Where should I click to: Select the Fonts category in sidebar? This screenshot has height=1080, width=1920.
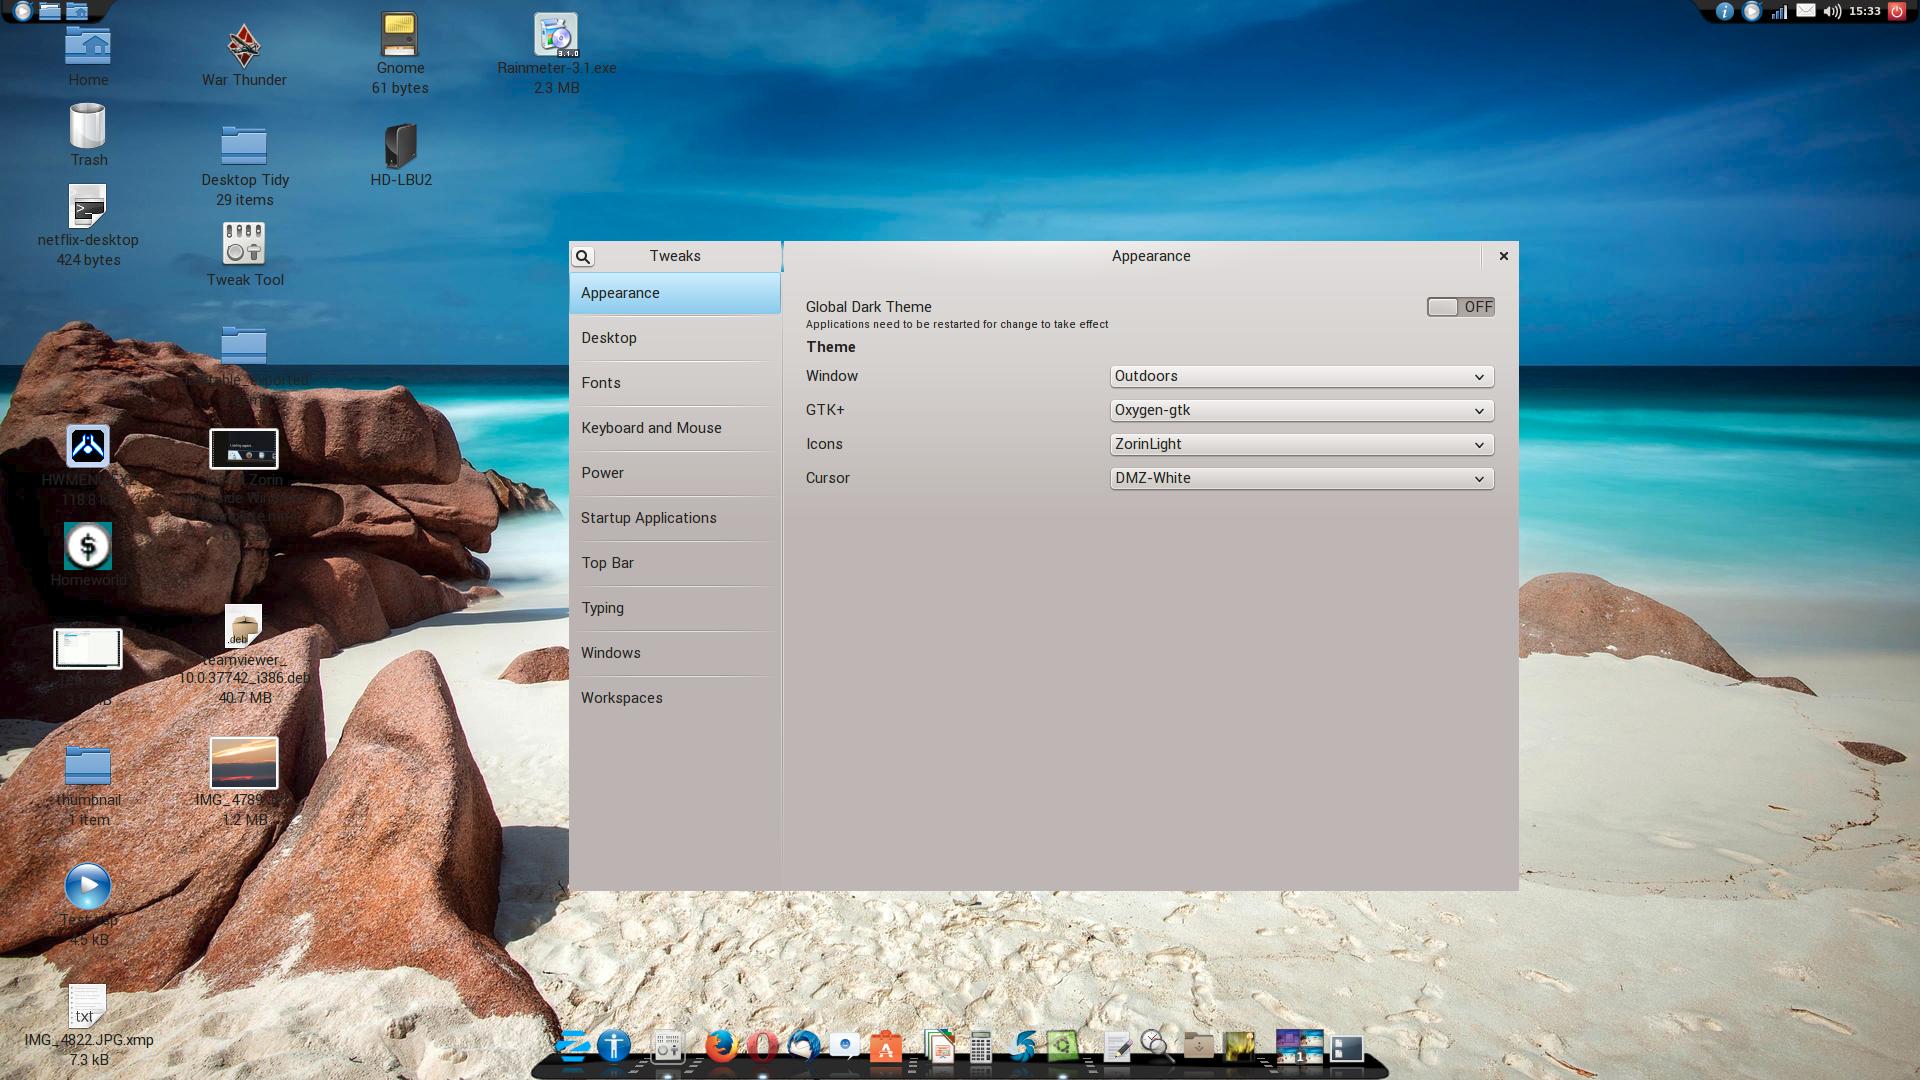[x=601, y=383]
